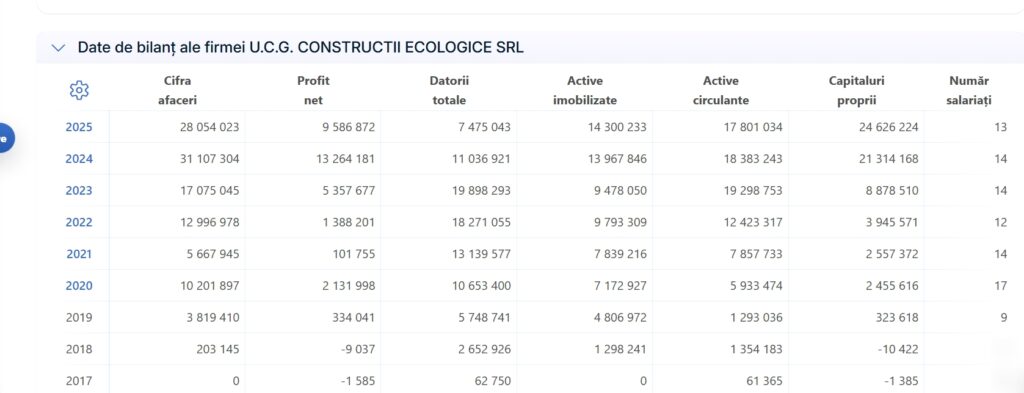Click the Capitaluri proprii column header
This screenshot has width=1024, height=393.
pos(856,91)
